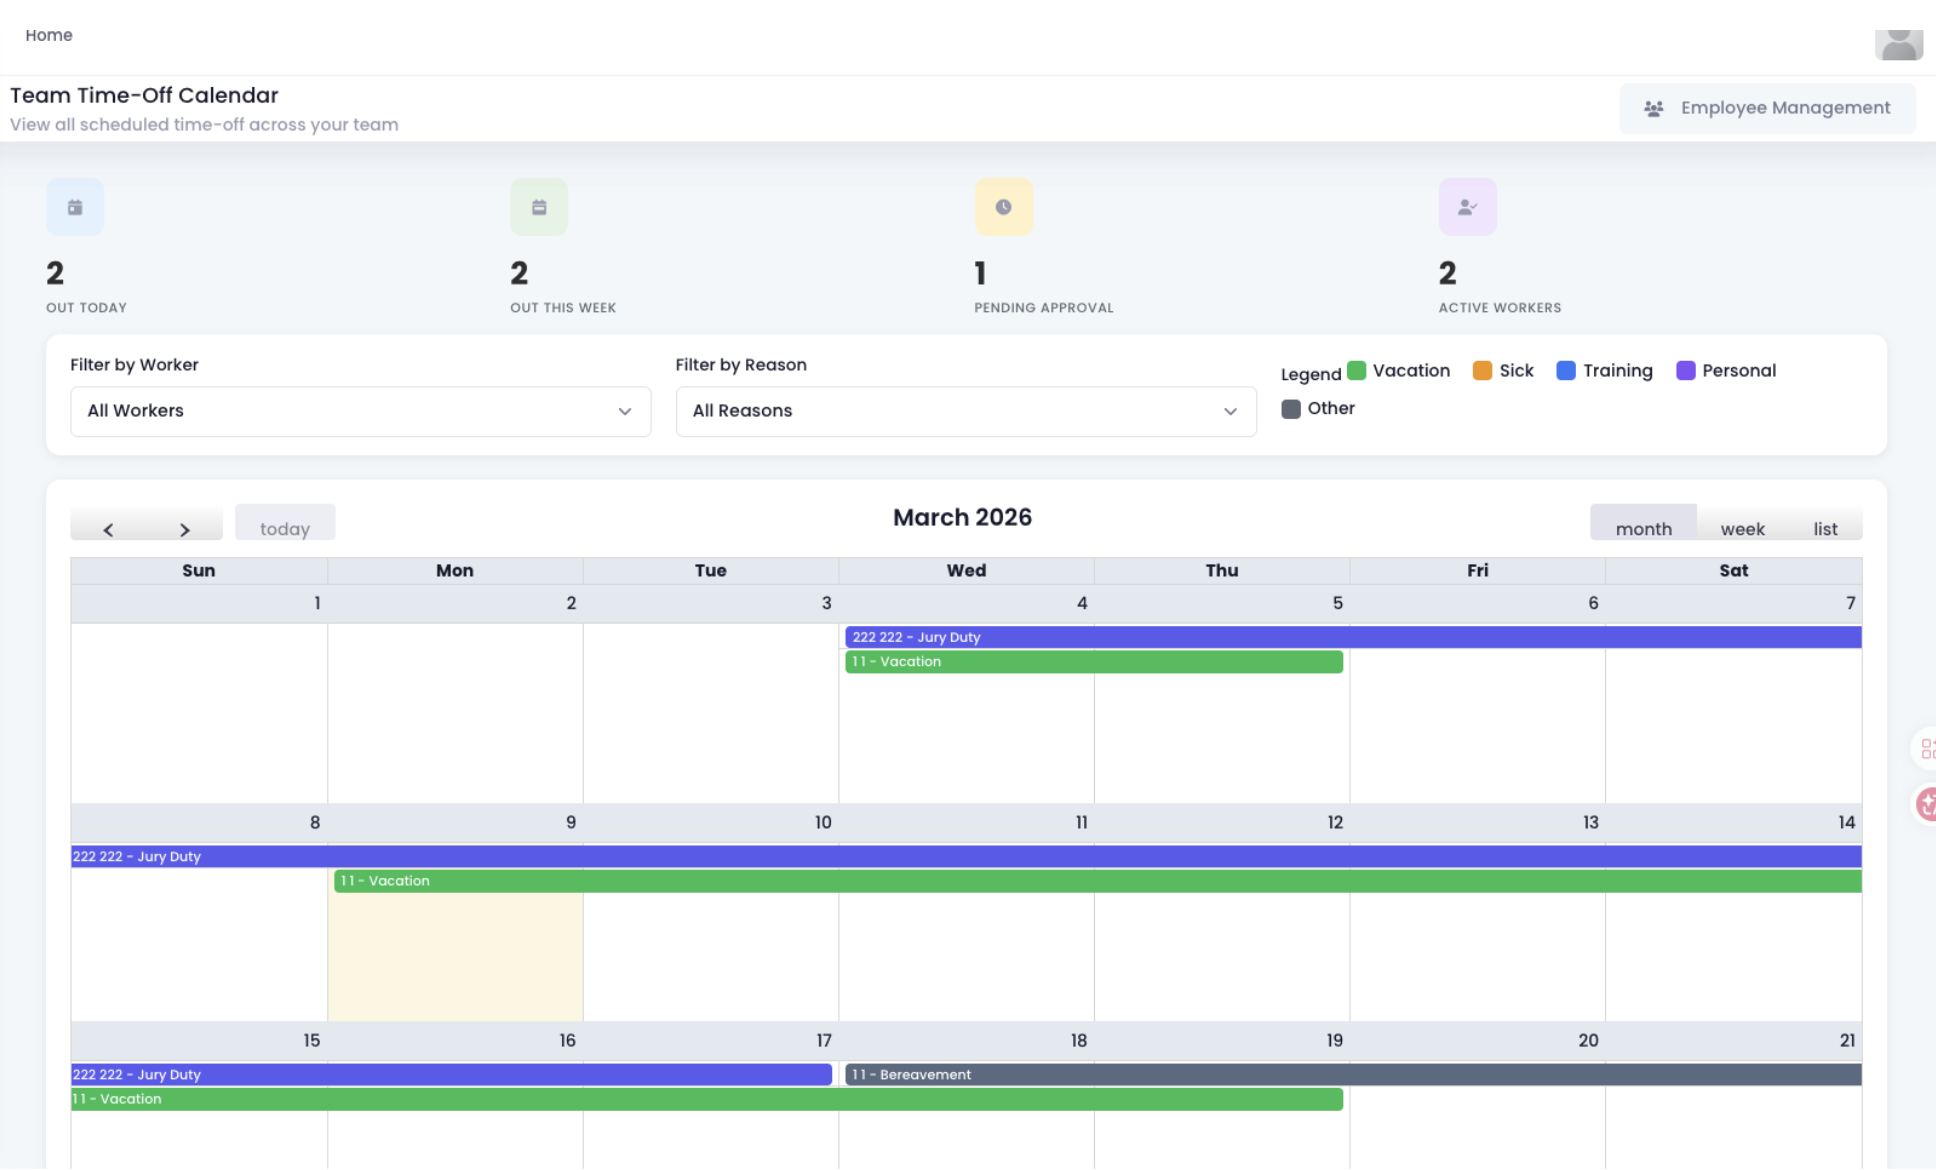
Task: Navigate to Home in the top bar
Action: [x=49, y=35]
